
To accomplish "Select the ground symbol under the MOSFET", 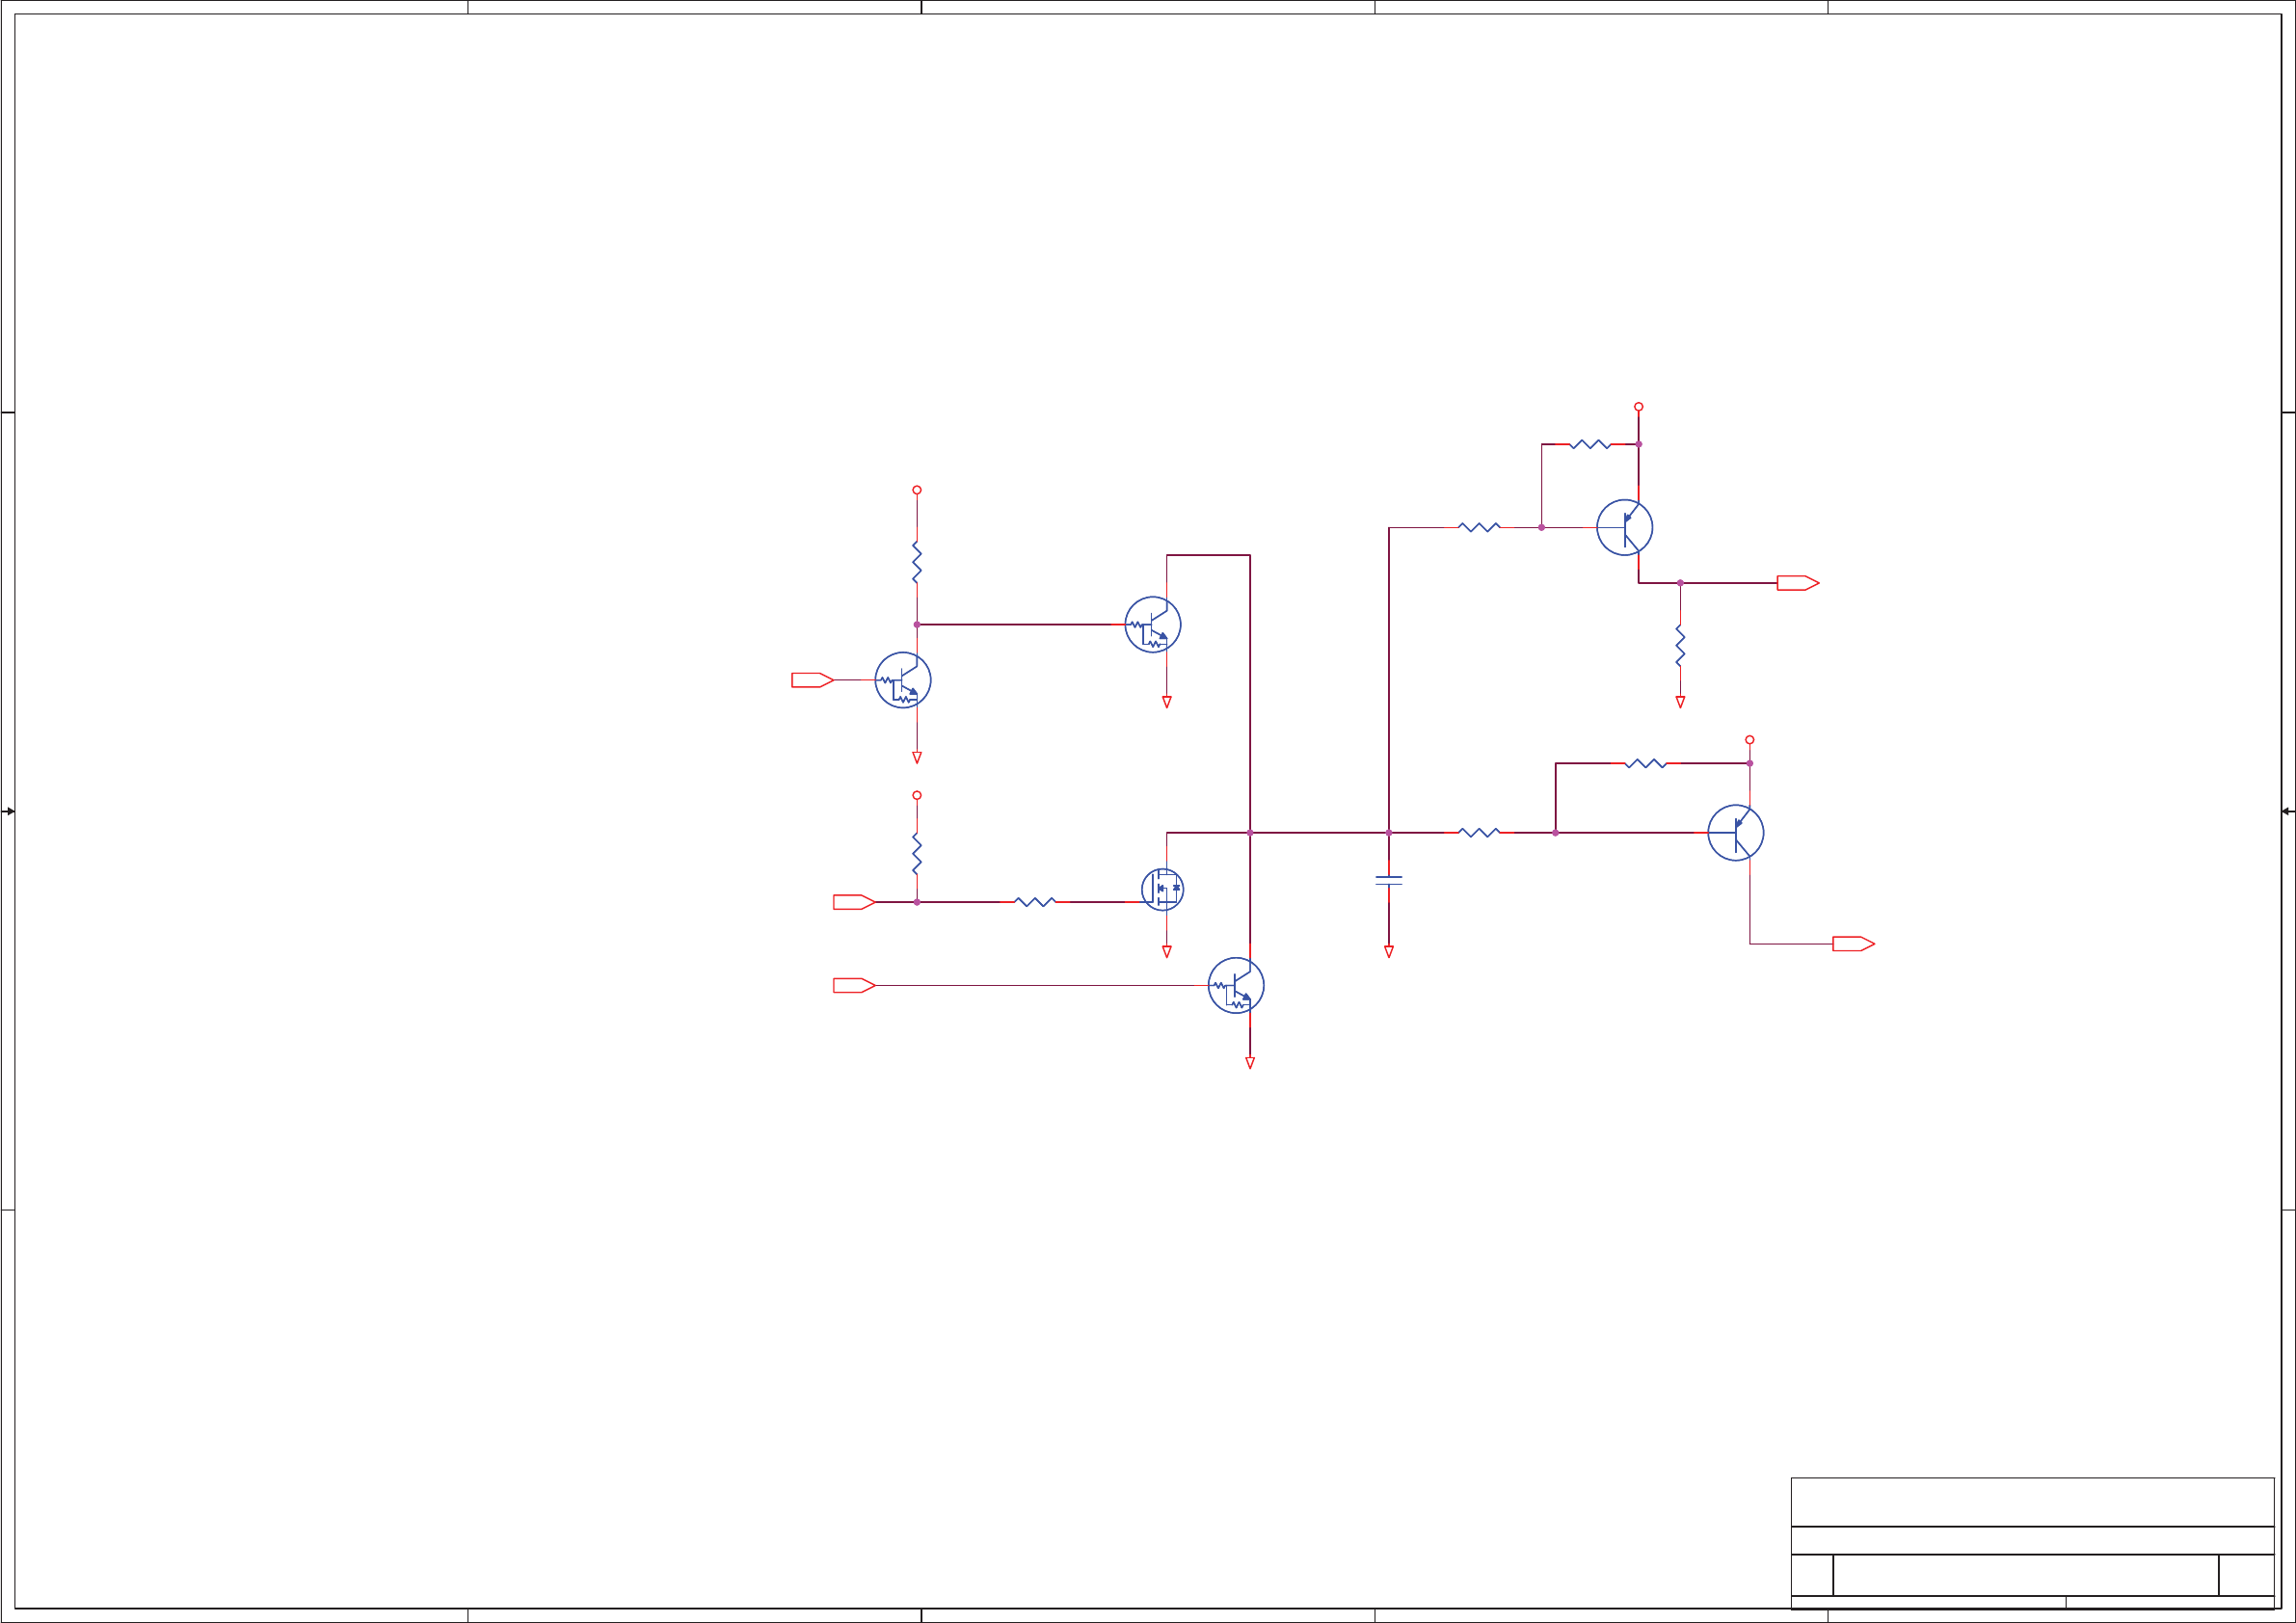I will point(1166,952).
